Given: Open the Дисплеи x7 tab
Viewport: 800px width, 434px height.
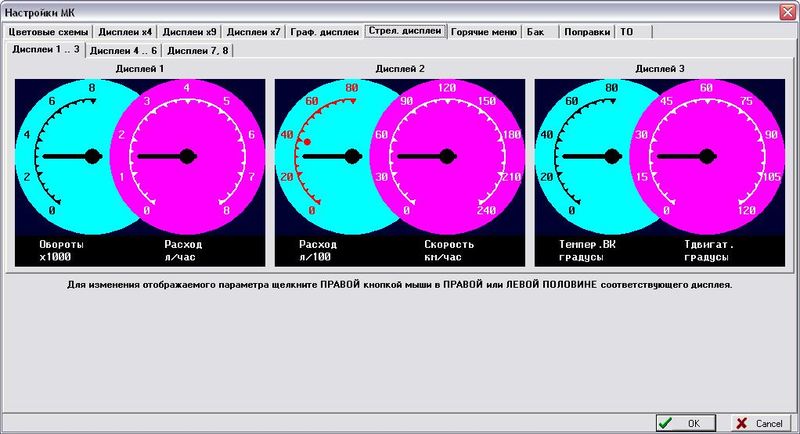Looking at the screenshot, I should click(253, 32).
